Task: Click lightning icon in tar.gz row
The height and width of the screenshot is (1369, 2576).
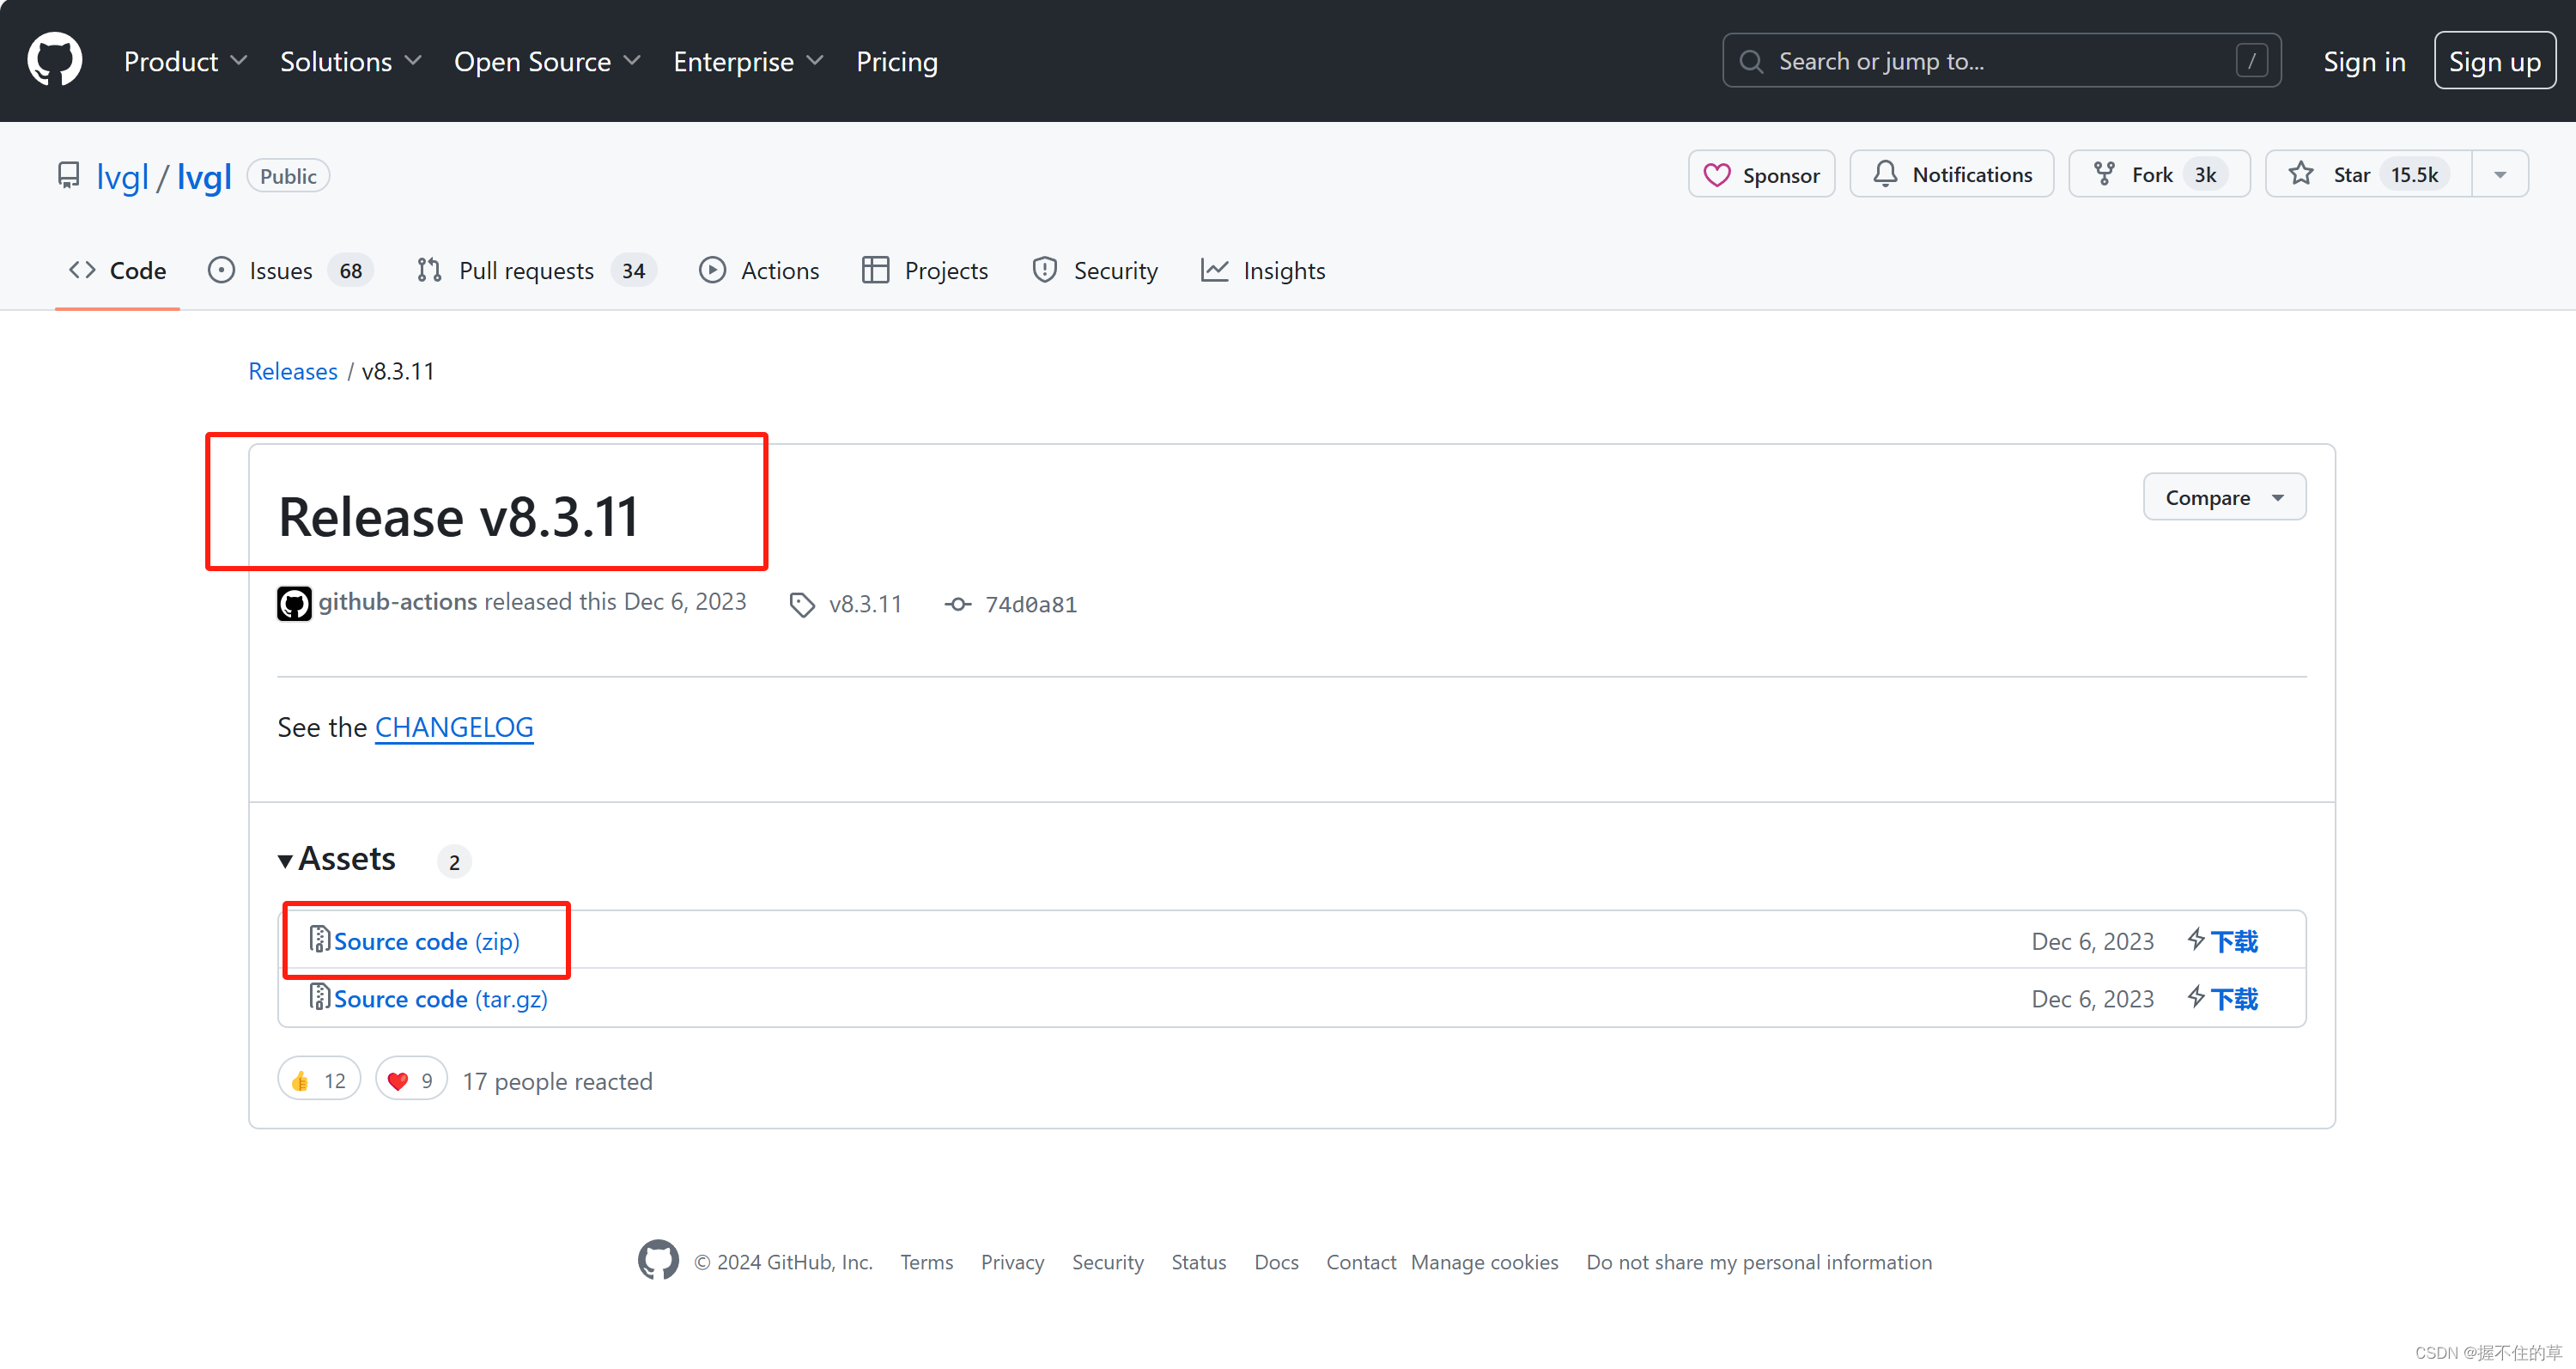Action: coord(2195,997)
